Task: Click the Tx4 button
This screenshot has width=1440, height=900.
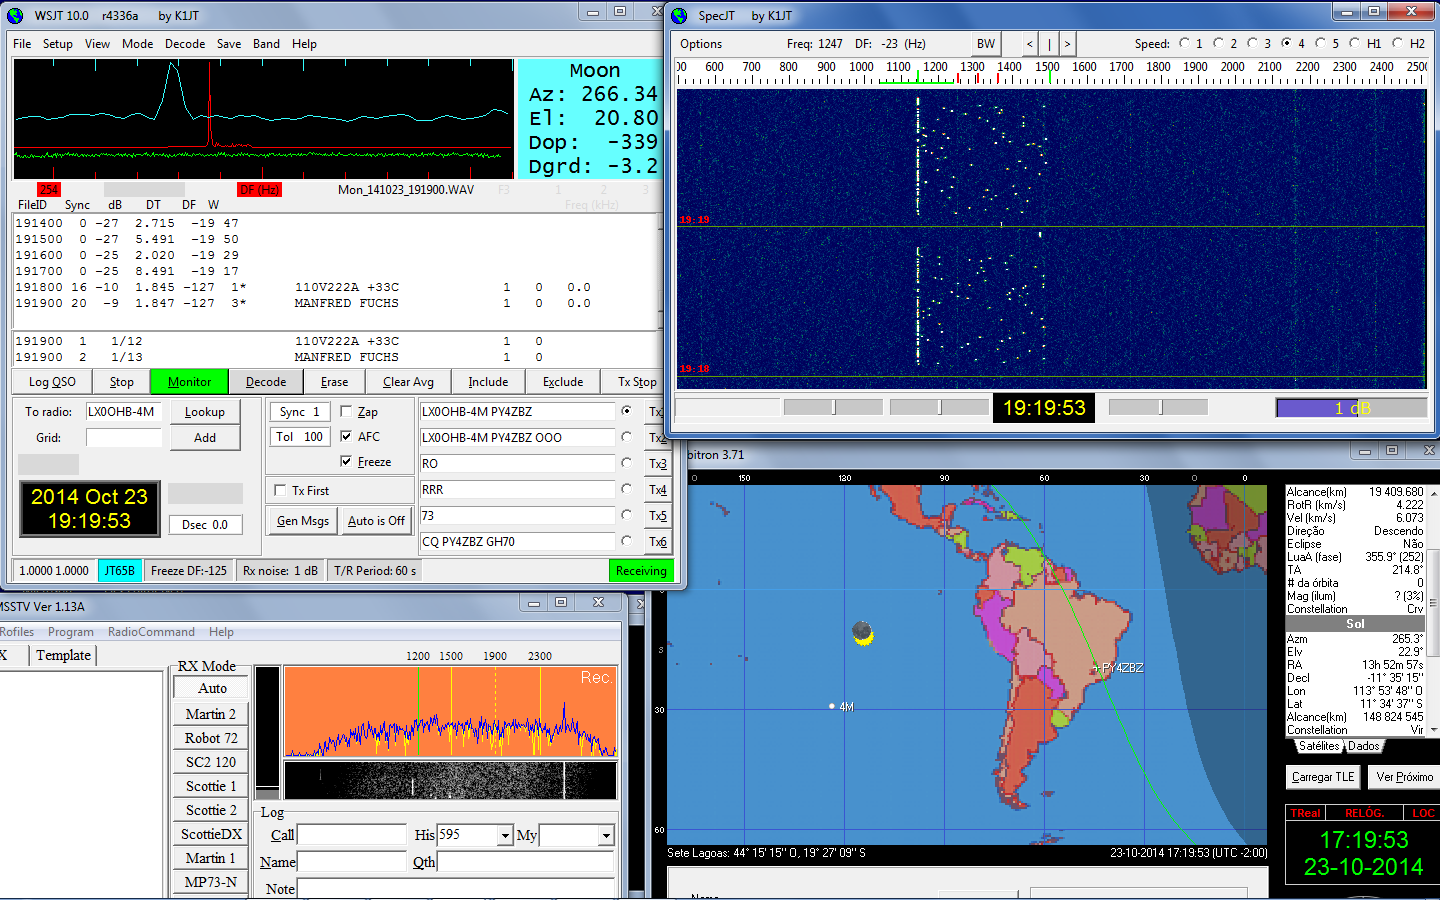Action: coord(657,490)
